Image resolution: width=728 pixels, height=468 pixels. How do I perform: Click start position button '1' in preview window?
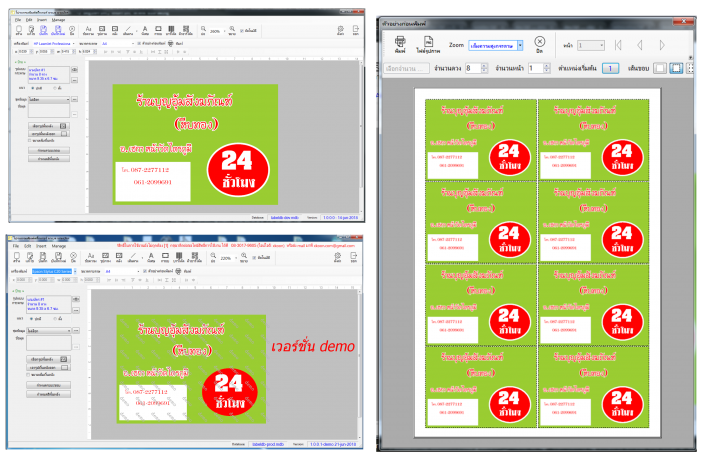pos(610,68)
